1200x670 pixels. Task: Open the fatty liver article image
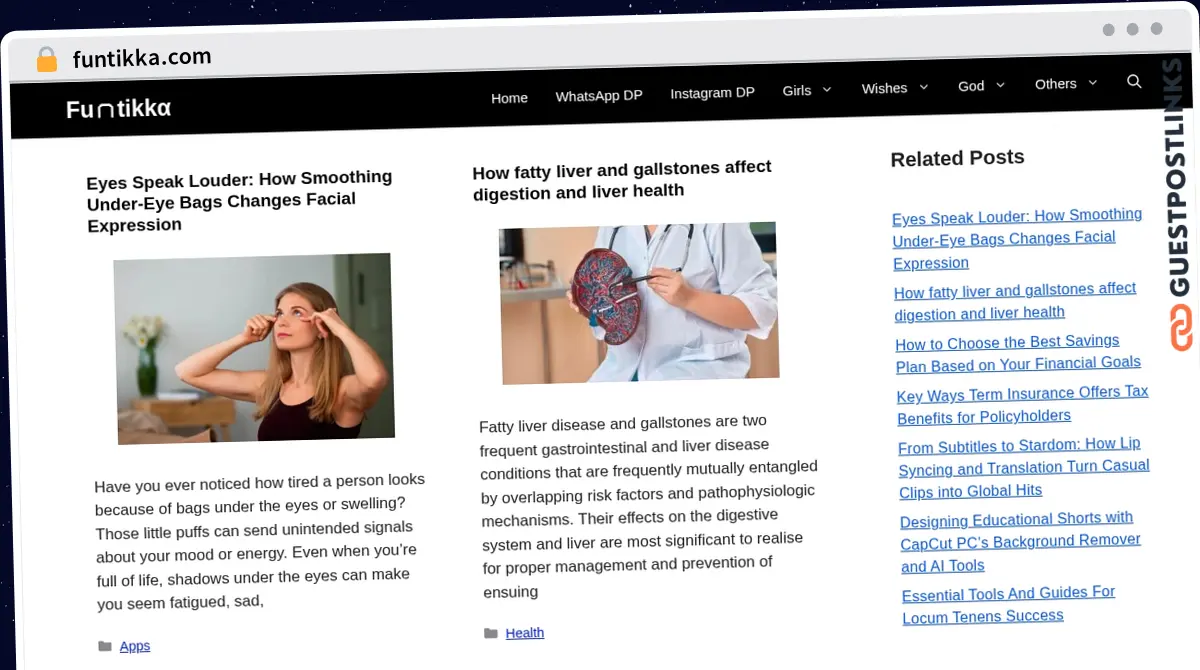638,301
